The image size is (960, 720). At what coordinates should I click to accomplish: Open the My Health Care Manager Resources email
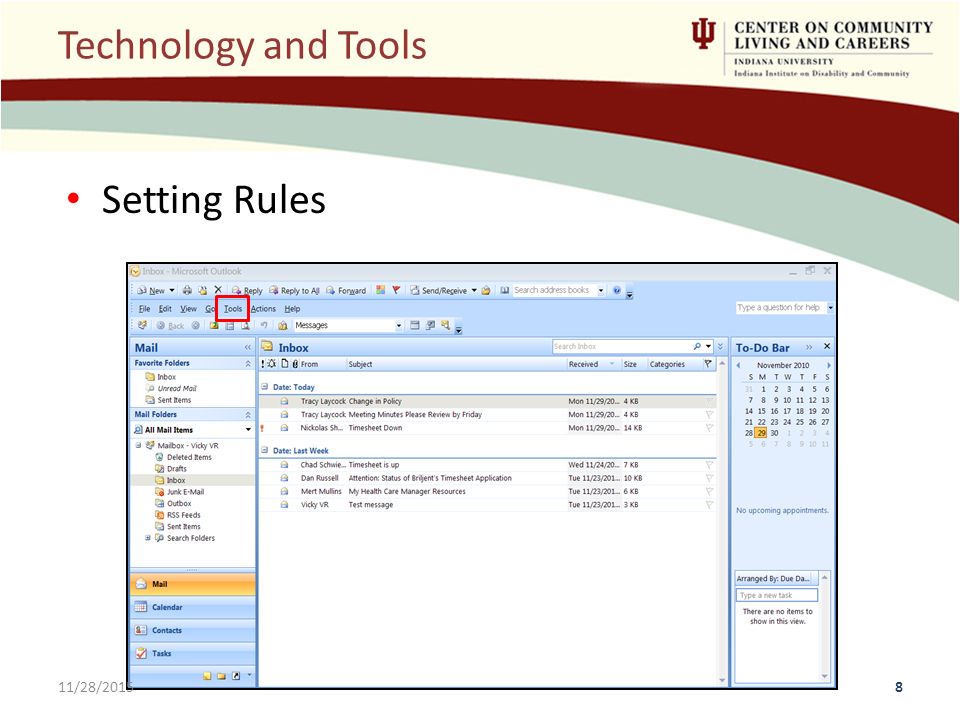487,492
